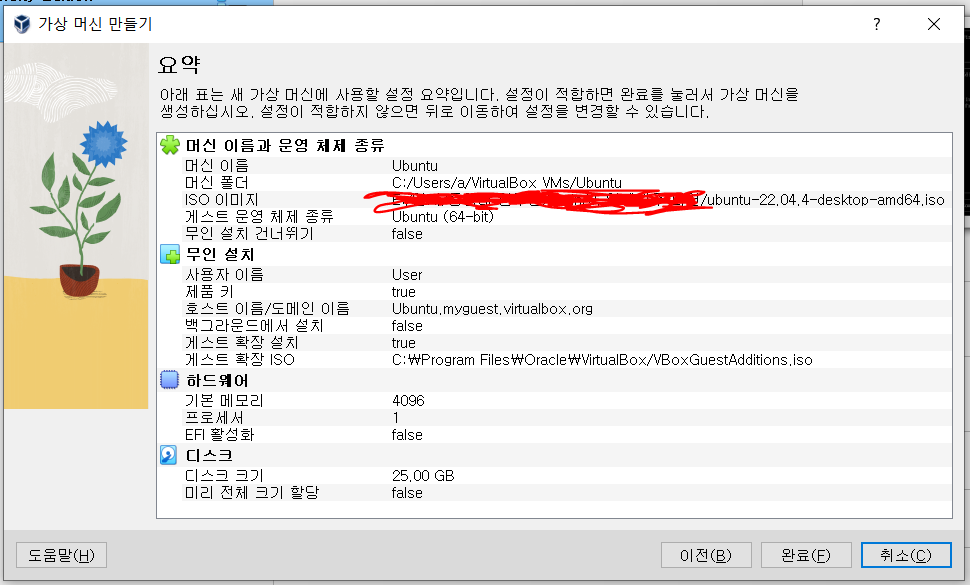Select the 디스크 section header
Screen dimensions: 970x585
[209, 456]
